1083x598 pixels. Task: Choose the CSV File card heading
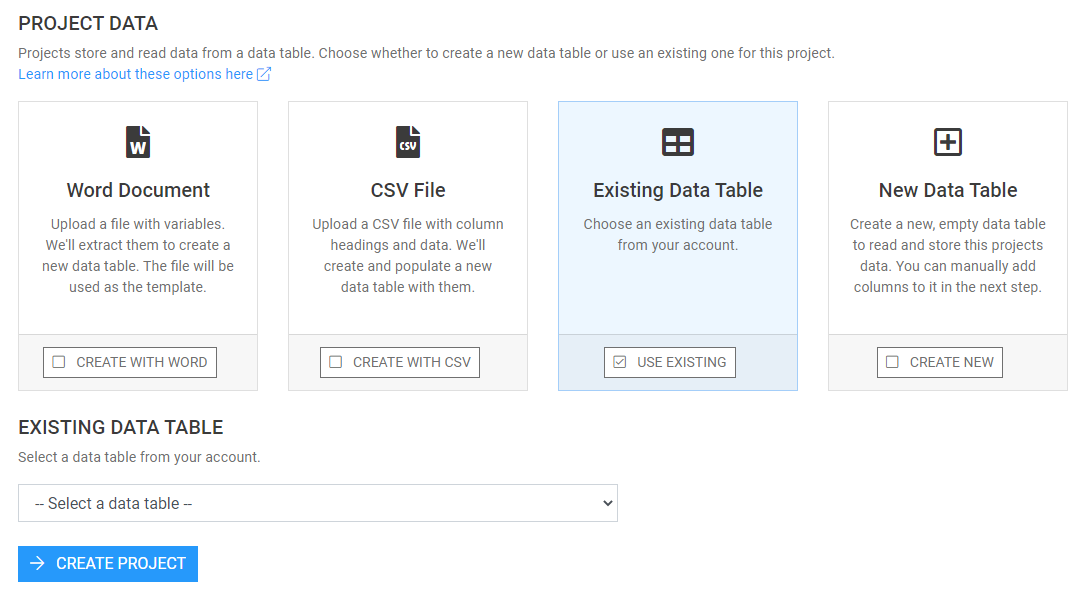[408, 190]
